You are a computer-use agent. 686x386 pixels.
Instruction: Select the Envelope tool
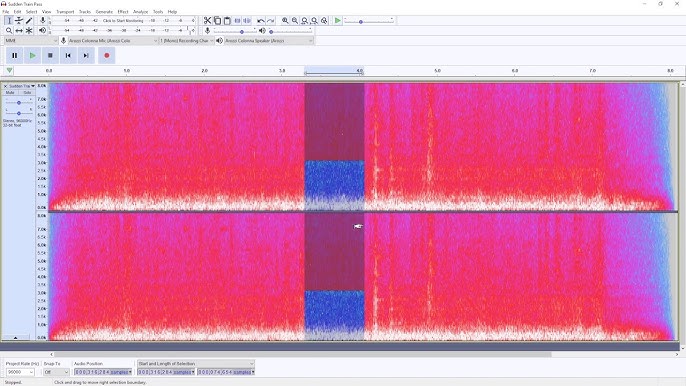19,21
